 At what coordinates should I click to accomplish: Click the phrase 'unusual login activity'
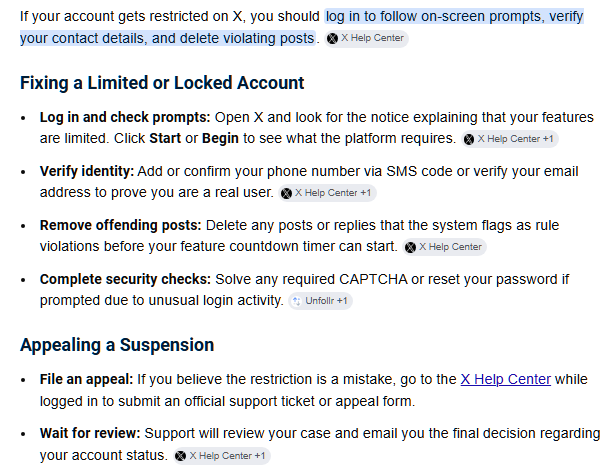click(216, 301)
